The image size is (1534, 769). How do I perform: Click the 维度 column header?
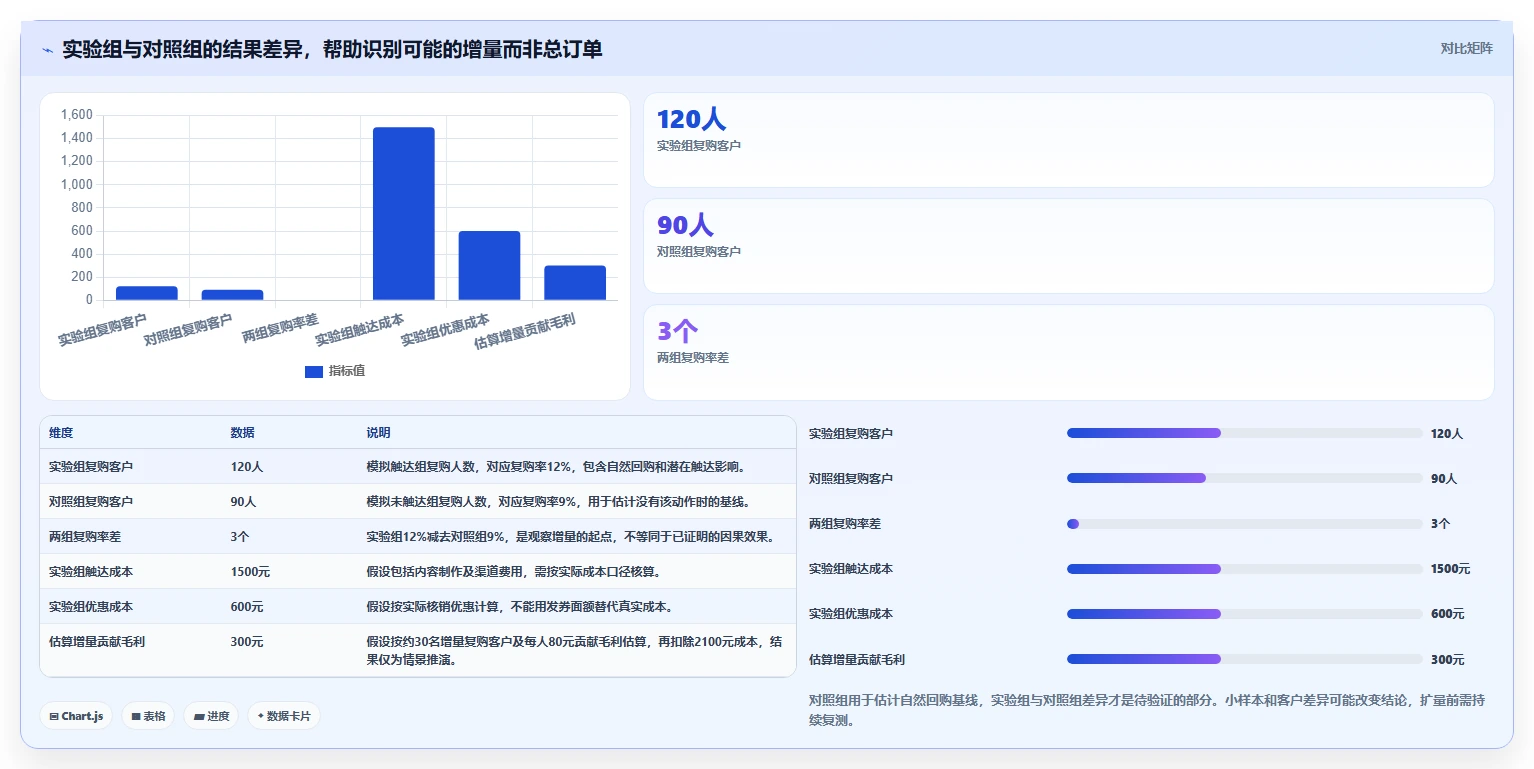(x=61, y=433)
